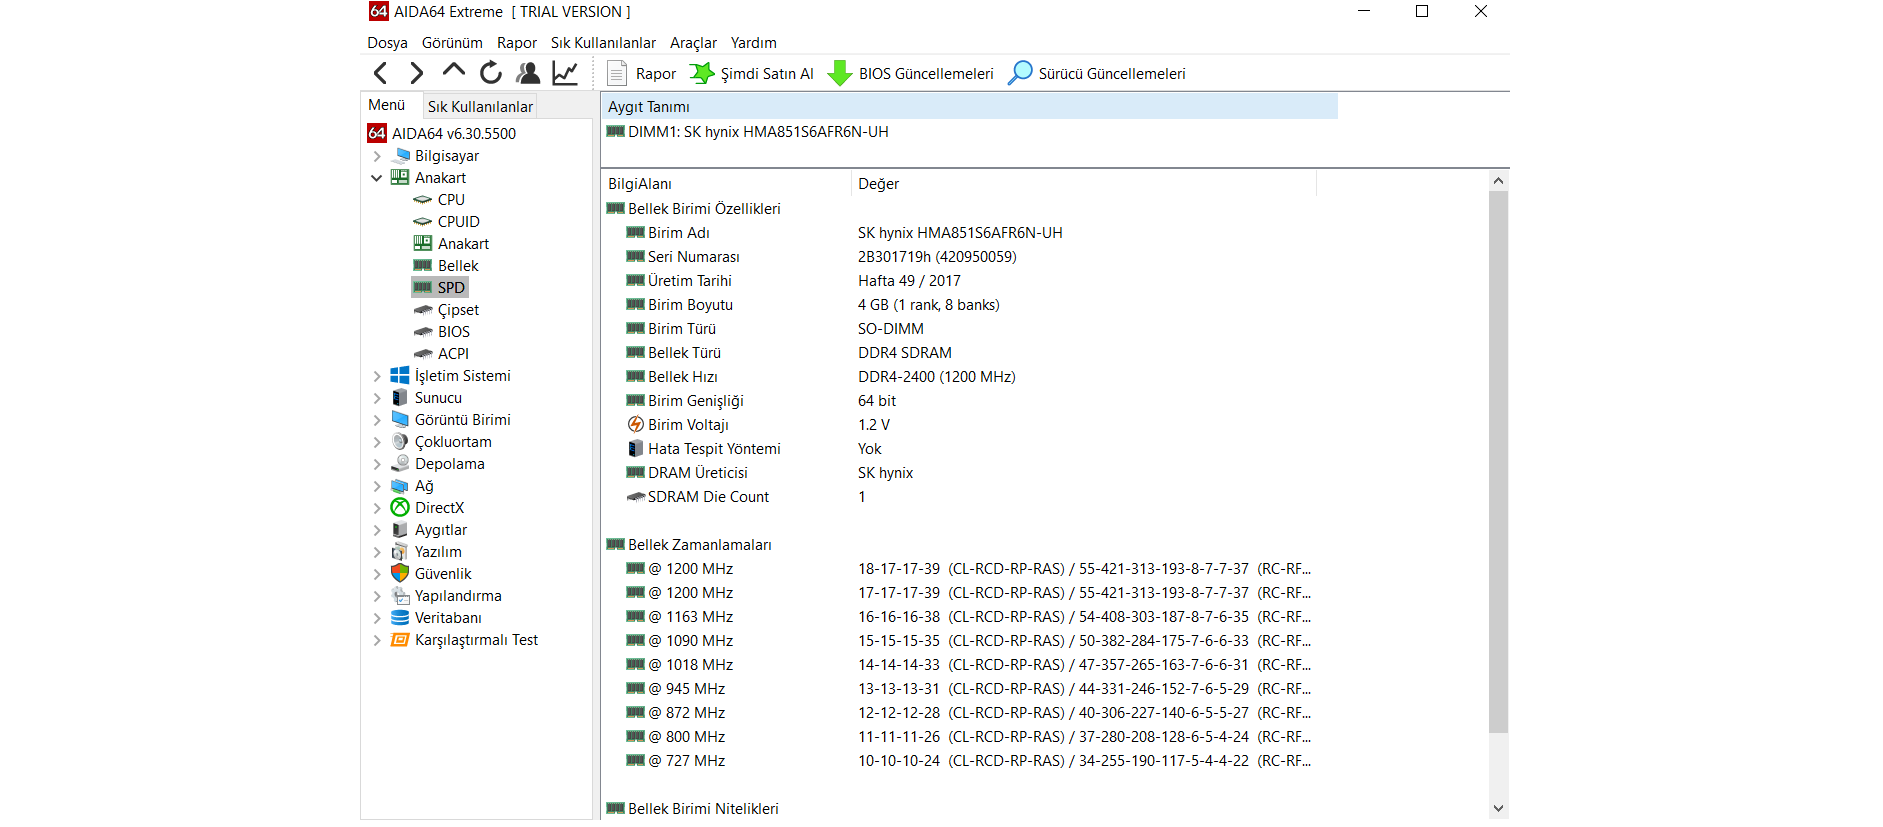Select the Anakart motherboard child icon
The image size is (1883, 827).
click(x=423, y=244)
